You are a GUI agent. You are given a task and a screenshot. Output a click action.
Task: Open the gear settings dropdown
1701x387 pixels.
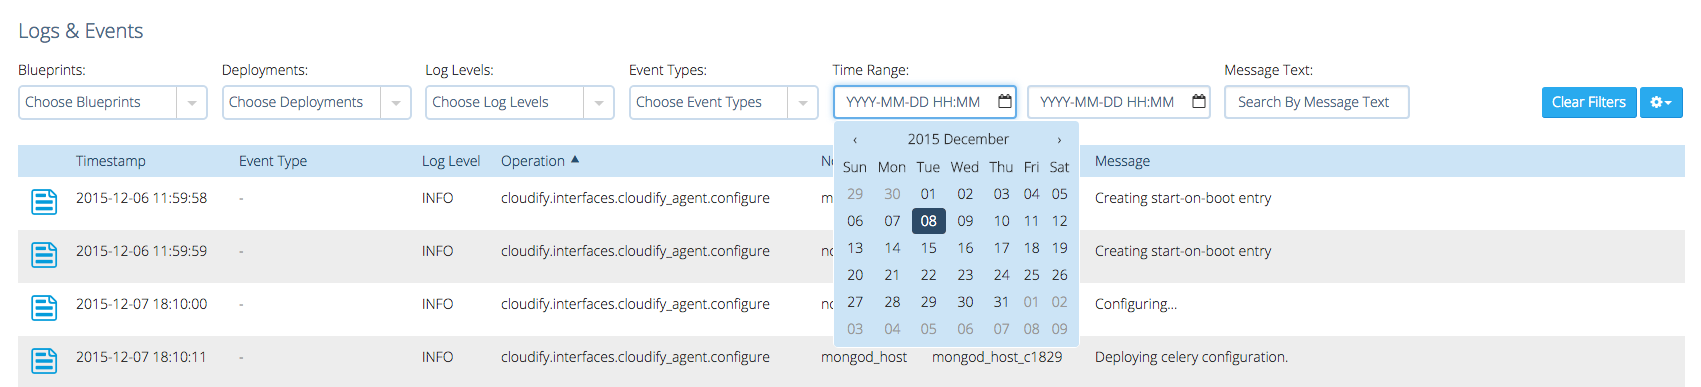(1661, 102)
